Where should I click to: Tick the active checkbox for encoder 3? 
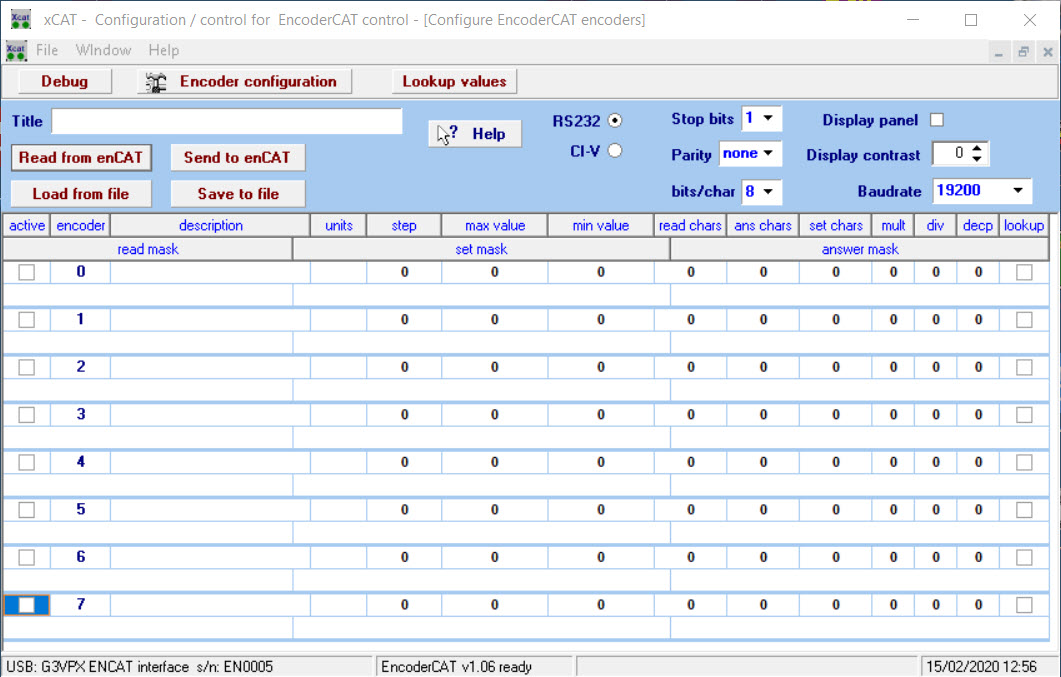pyautogui.click(x=26, y=415)
